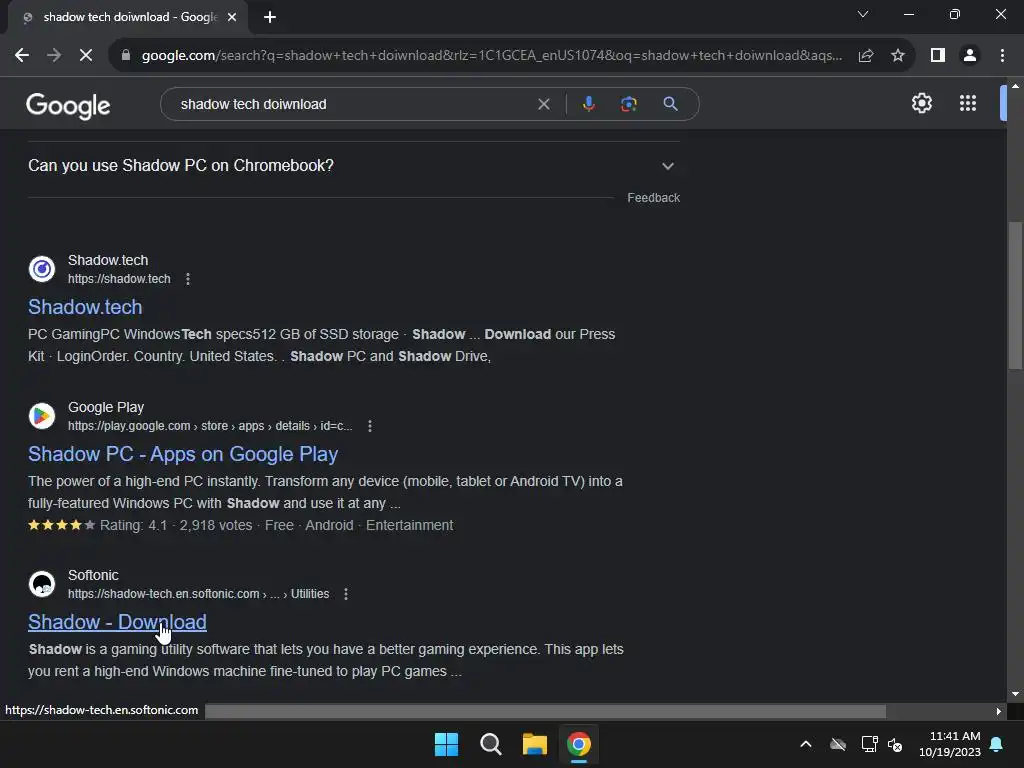Open the Chrome three-dot menu
1024x768 pixels.
point(1002,56)
